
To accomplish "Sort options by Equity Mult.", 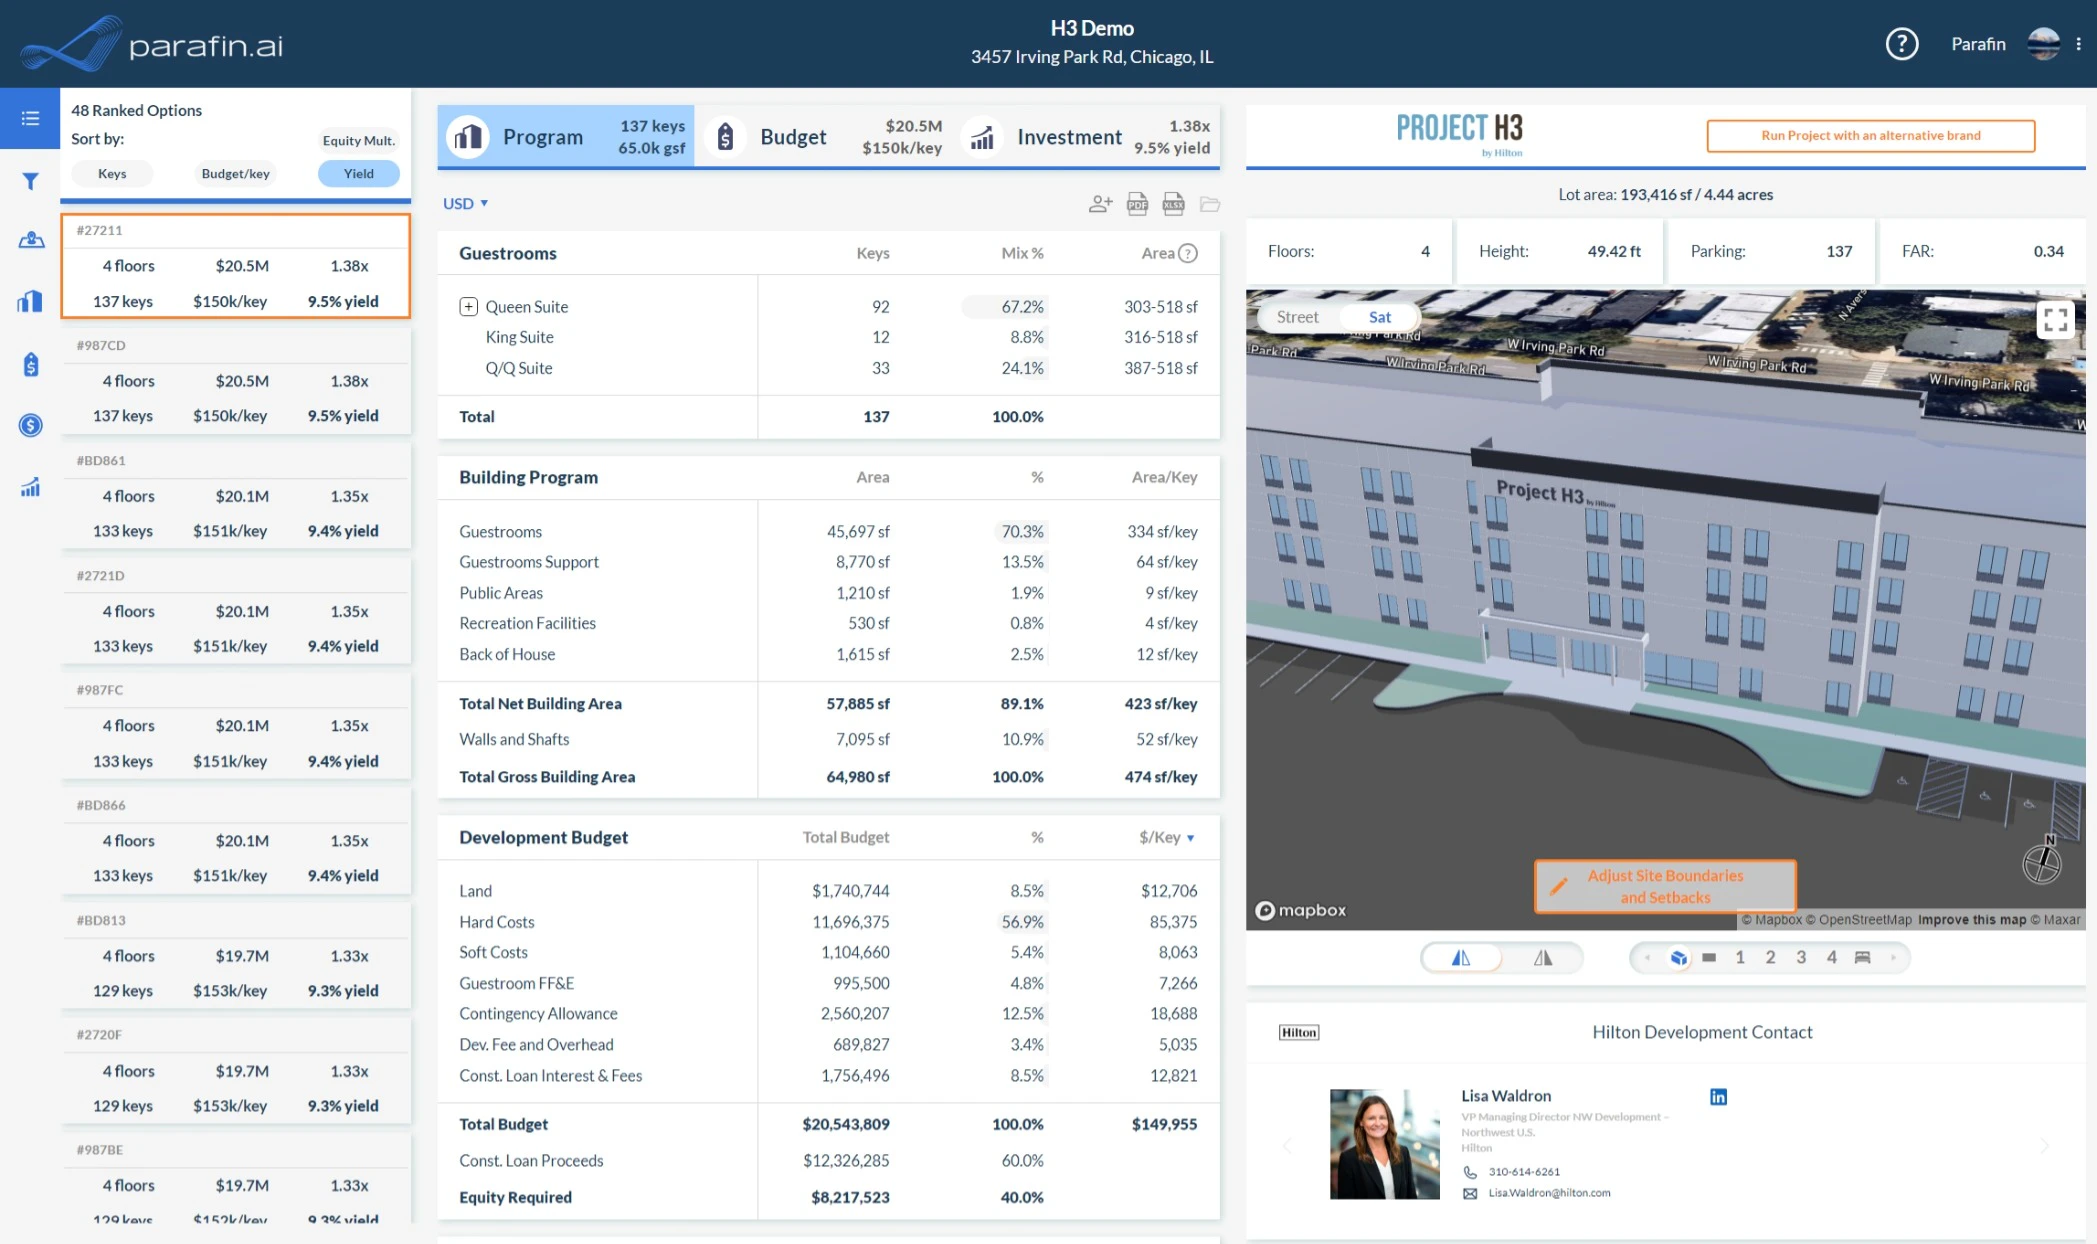I will point(358,141).
